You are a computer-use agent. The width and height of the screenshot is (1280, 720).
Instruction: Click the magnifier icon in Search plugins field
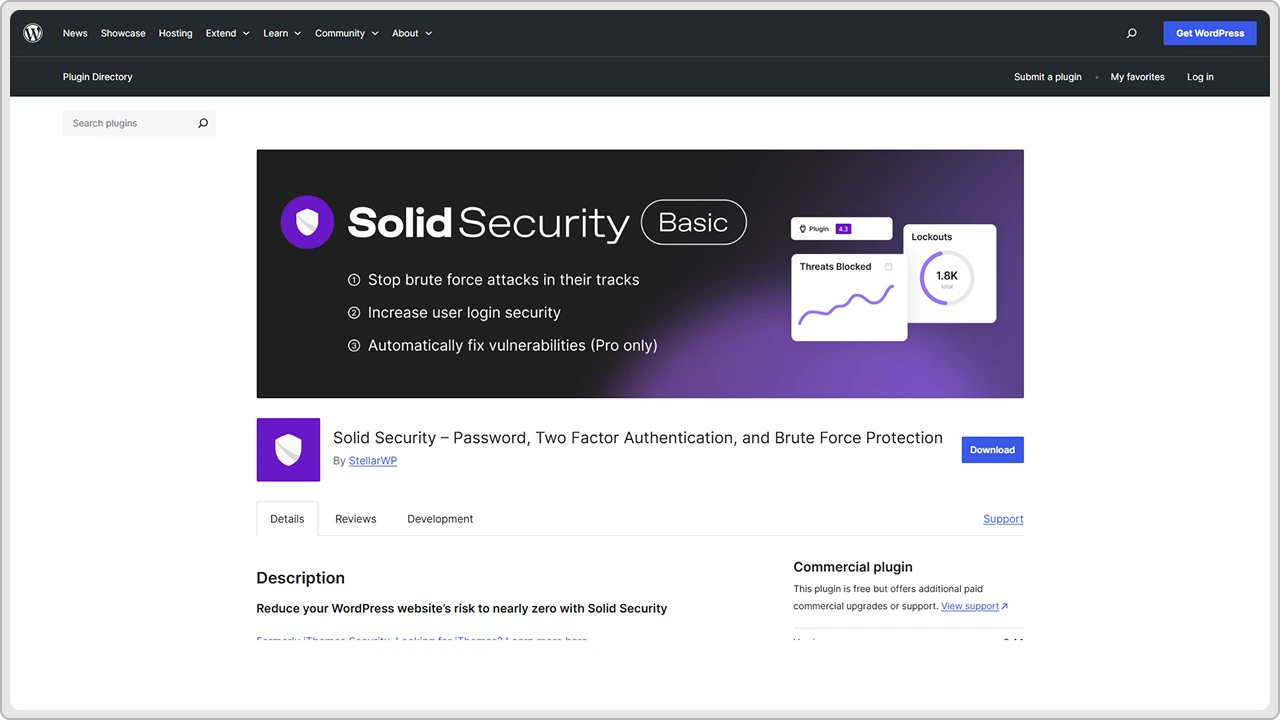coord(203,122)
